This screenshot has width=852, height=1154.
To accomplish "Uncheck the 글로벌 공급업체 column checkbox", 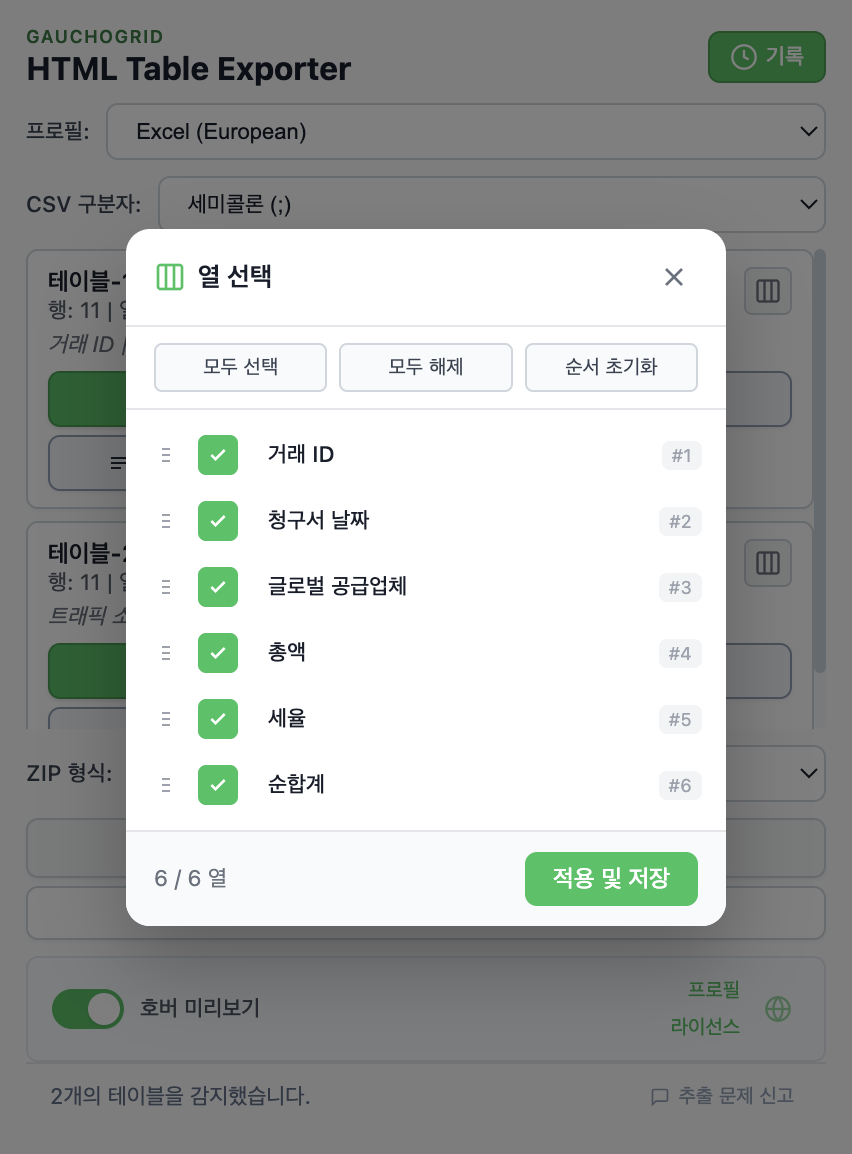I will pos(218,587).
